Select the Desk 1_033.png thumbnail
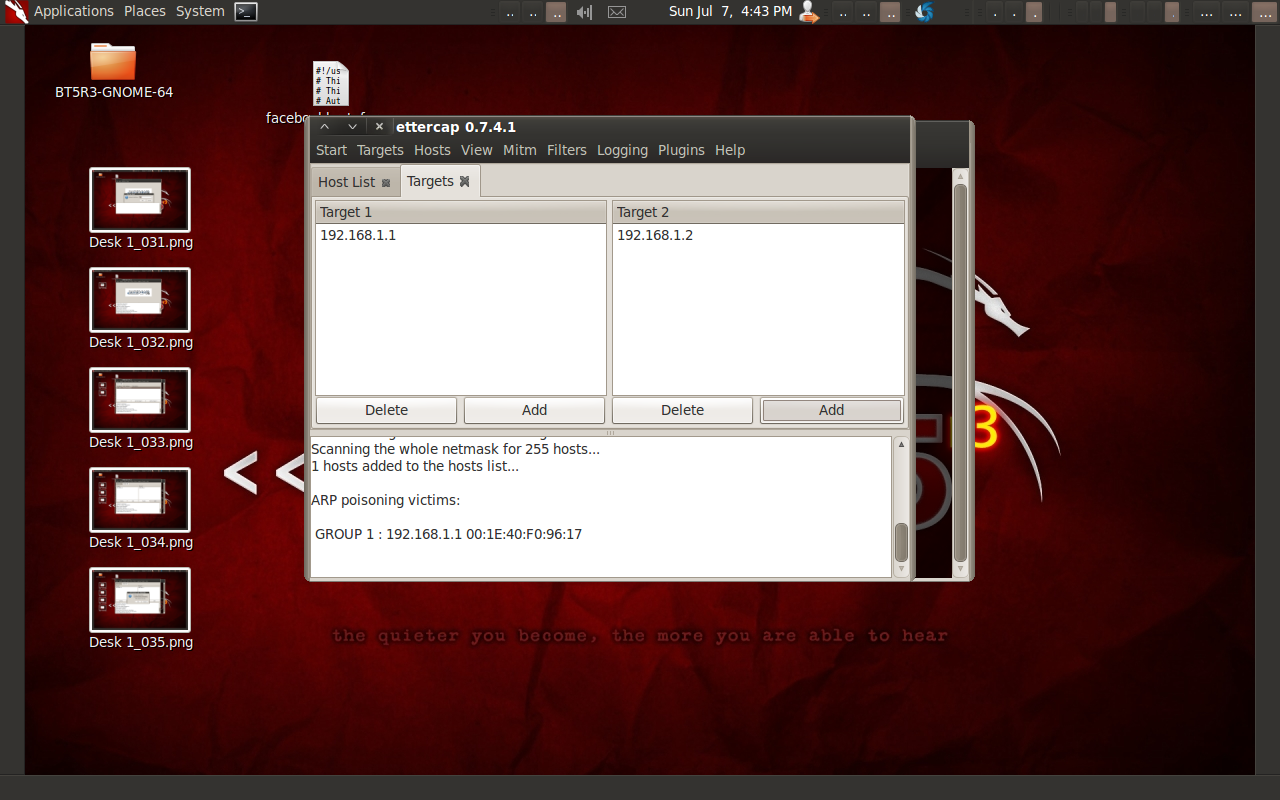The image size is (1280, 800). (140, 400)
